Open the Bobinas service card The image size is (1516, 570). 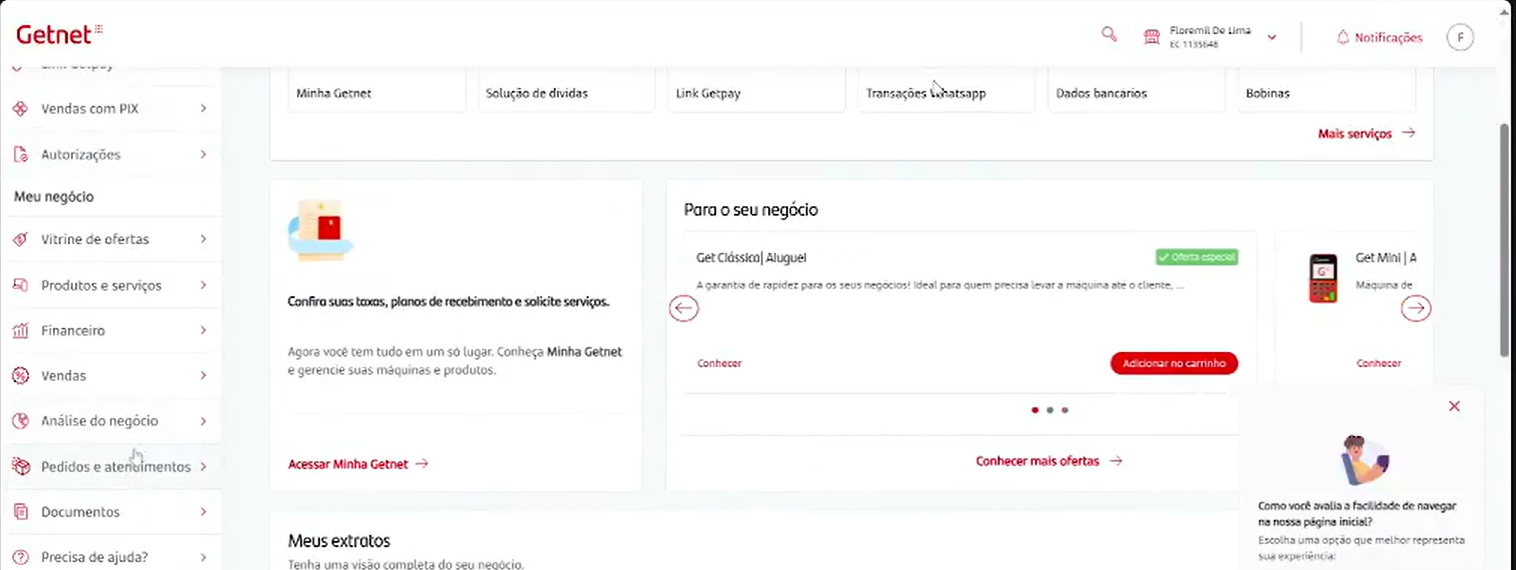point(1326,90)
